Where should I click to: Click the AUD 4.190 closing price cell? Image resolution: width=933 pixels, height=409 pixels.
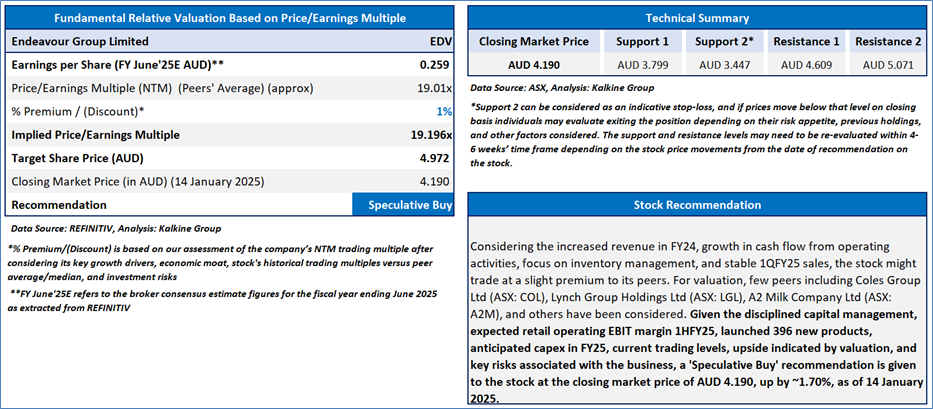tap(534, 65)
